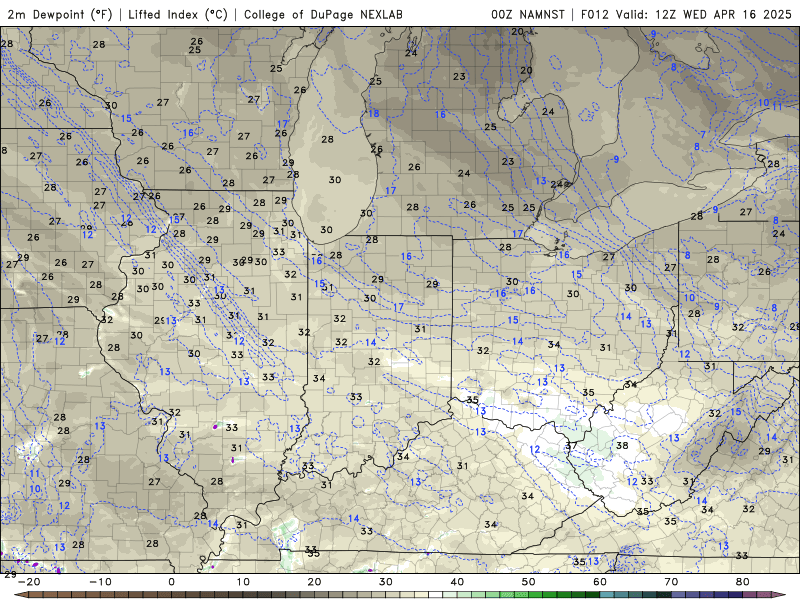Click the 80 label on the color scale
800x600 pixels.
743,582
